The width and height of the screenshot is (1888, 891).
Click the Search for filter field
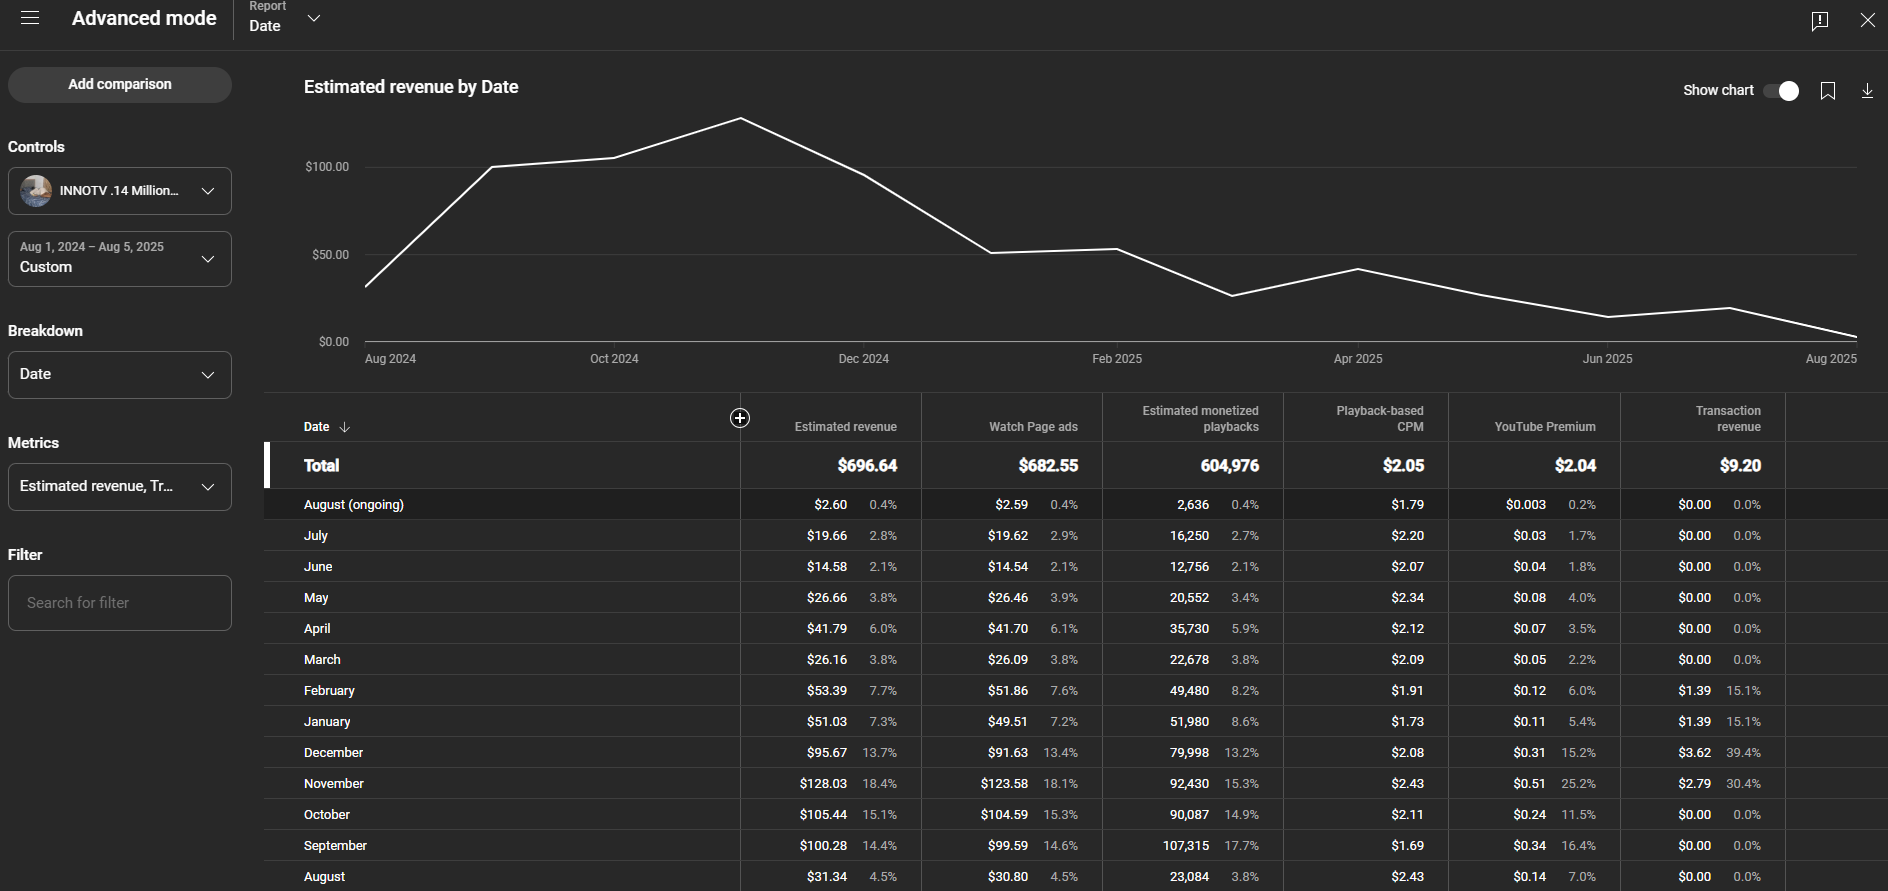[x=120, y=603]
